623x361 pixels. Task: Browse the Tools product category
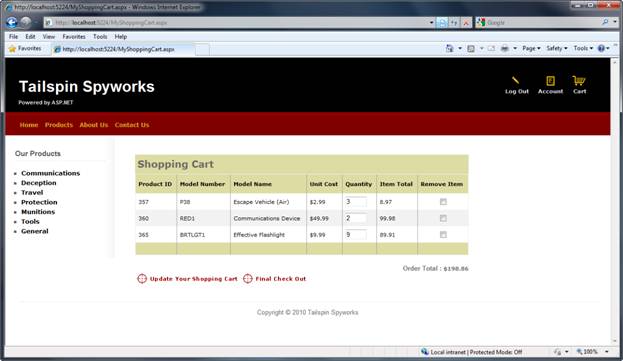(x=30, y=221)
